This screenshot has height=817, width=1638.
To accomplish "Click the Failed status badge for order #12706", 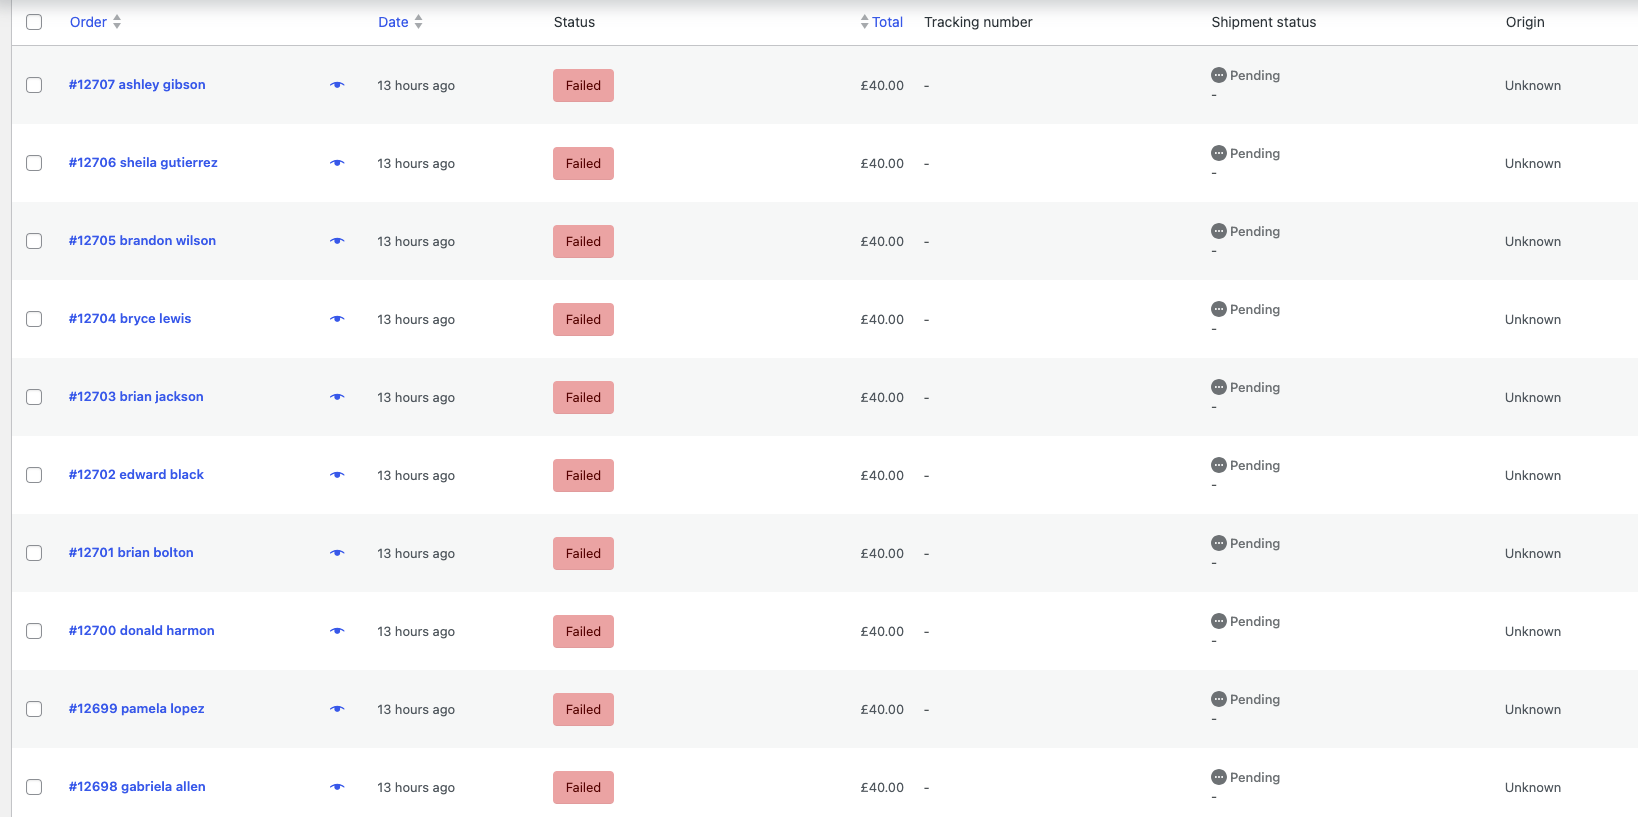I will click(583, 164).
